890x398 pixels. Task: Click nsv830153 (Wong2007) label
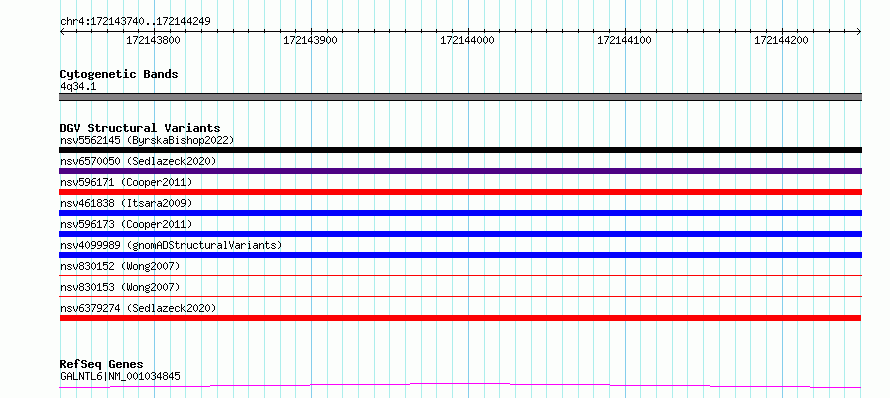pos(120,287)
